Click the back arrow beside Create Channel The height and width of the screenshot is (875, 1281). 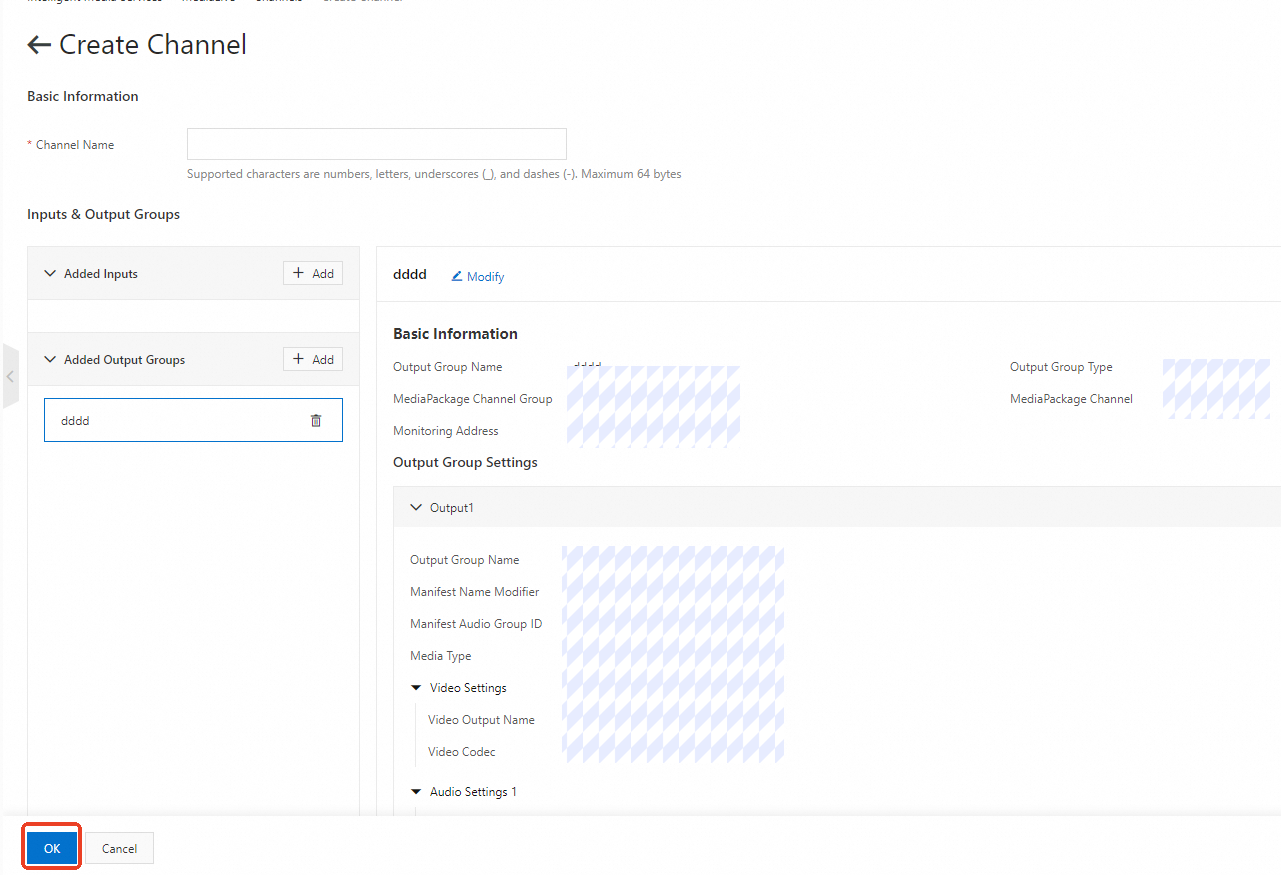tap(39, 45)
